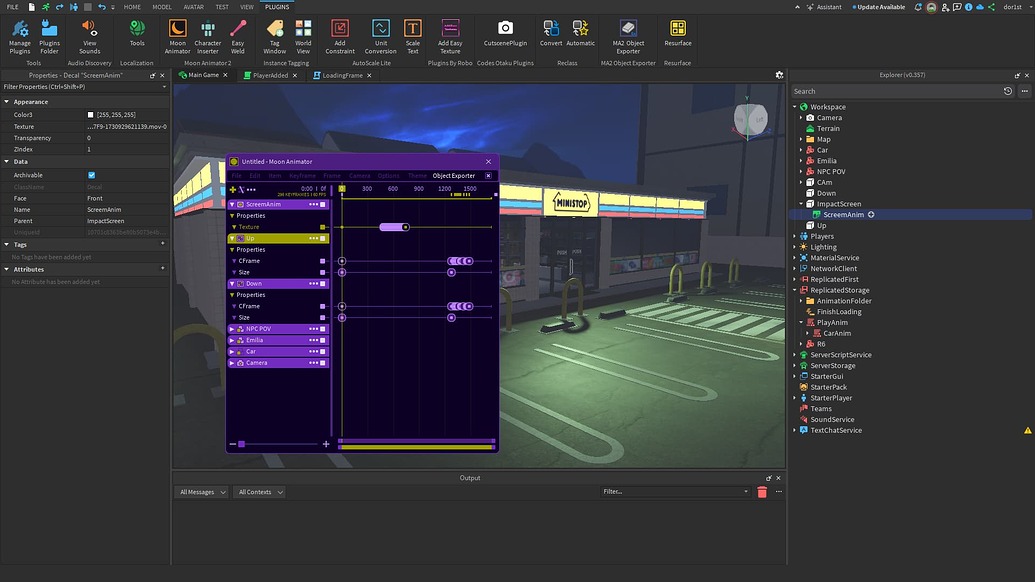Switch to the PlayerAddded tab
This screenshot has height=582, width=1035.
[270, 74]
